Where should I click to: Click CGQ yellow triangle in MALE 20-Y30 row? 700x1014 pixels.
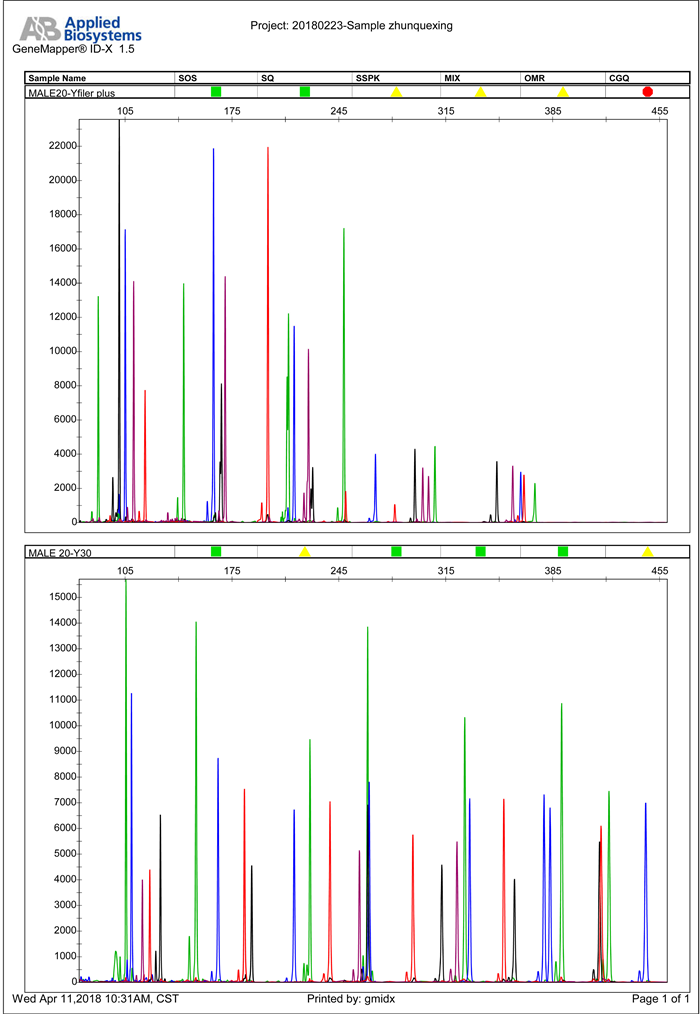647,552
